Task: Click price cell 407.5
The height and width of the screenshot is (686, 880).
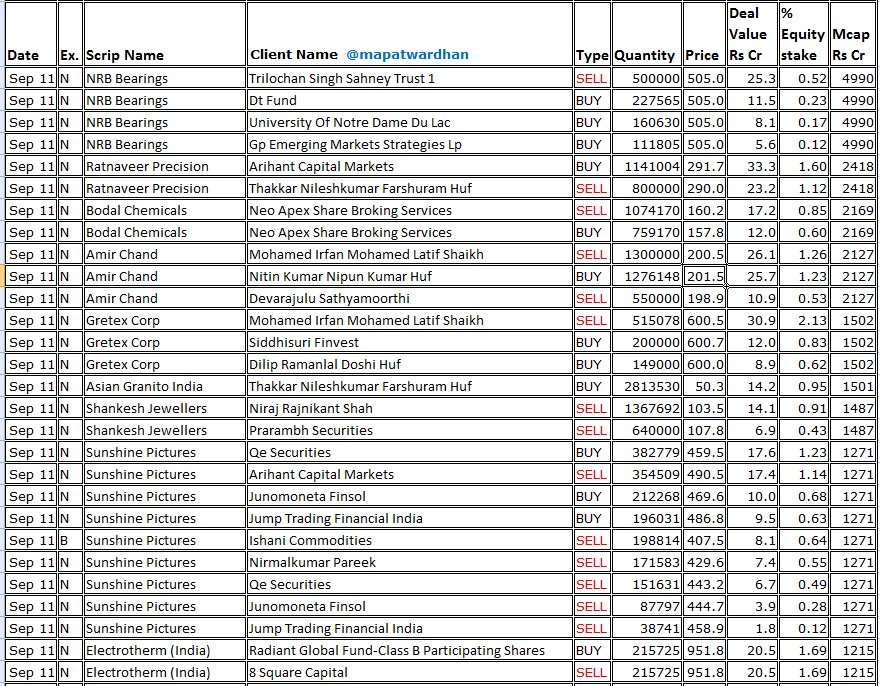Action: (704, 540)
